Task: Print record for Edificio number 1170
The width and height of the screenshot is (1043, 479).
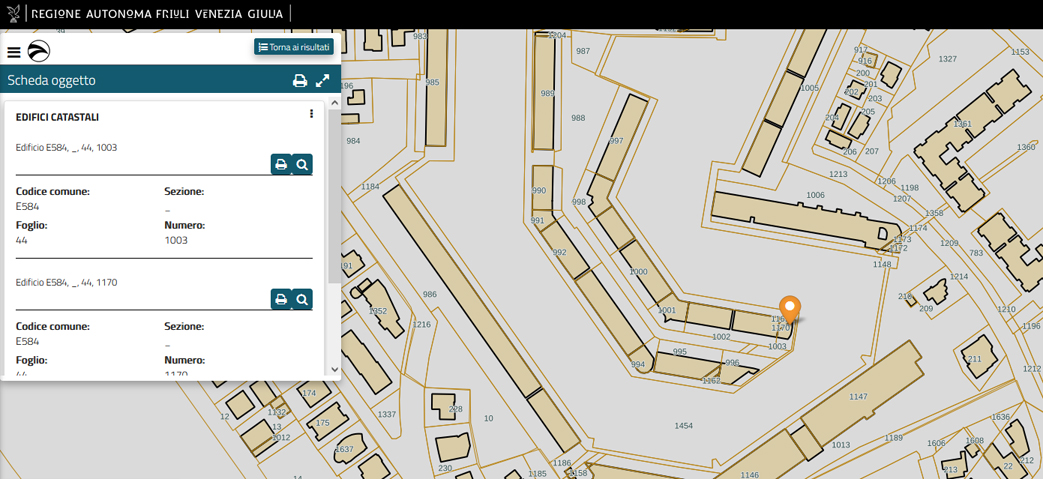Action: [x=281, y=299]
